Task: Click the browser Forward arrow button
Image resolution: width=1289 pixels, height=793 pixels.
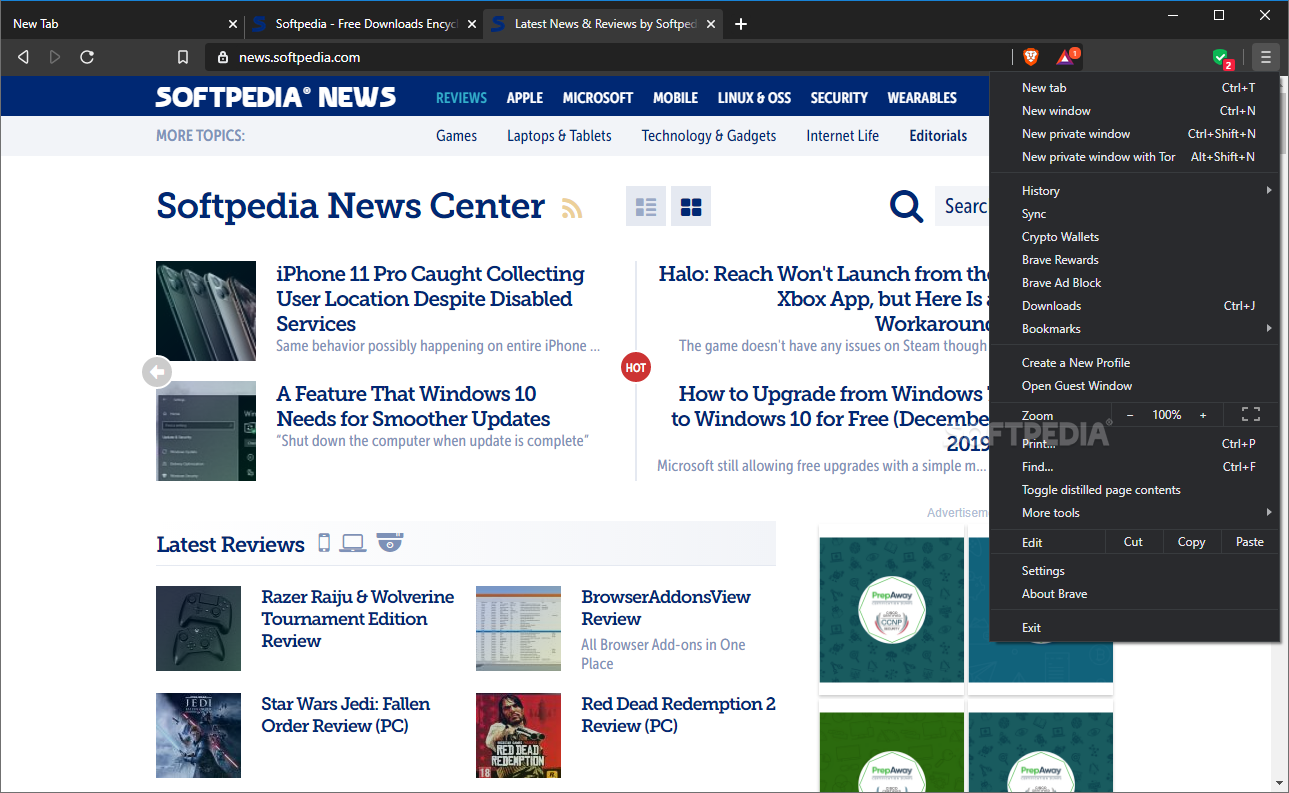Action: pos(55,57)
